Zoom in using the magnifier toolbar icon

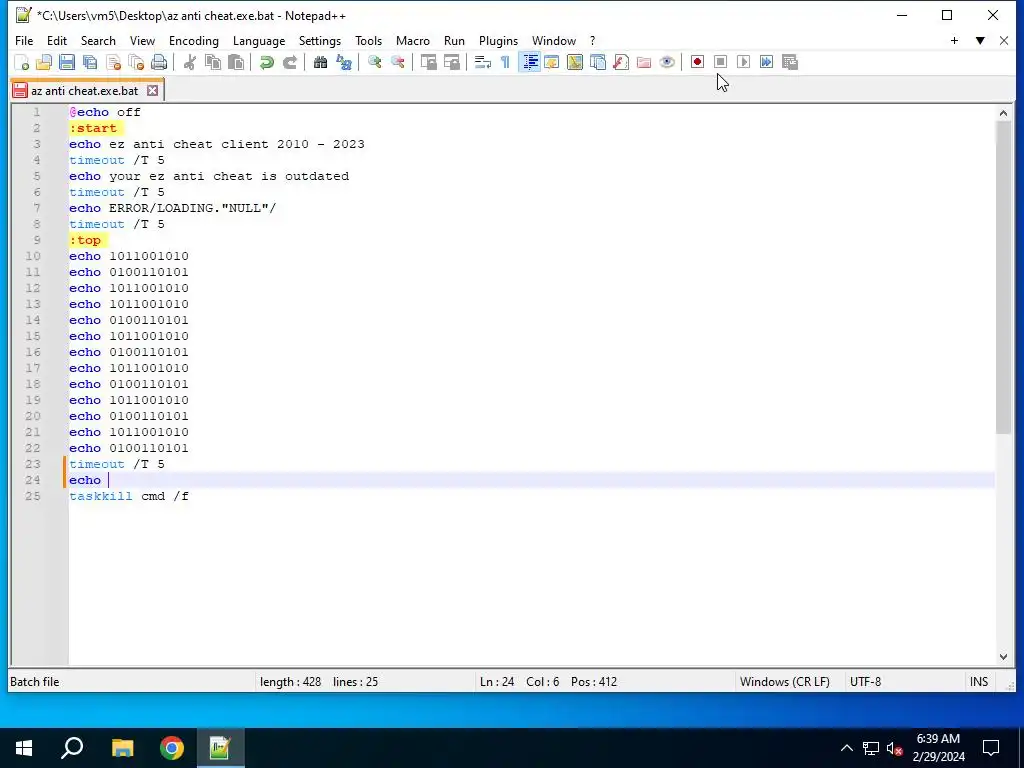click(374, 62)
